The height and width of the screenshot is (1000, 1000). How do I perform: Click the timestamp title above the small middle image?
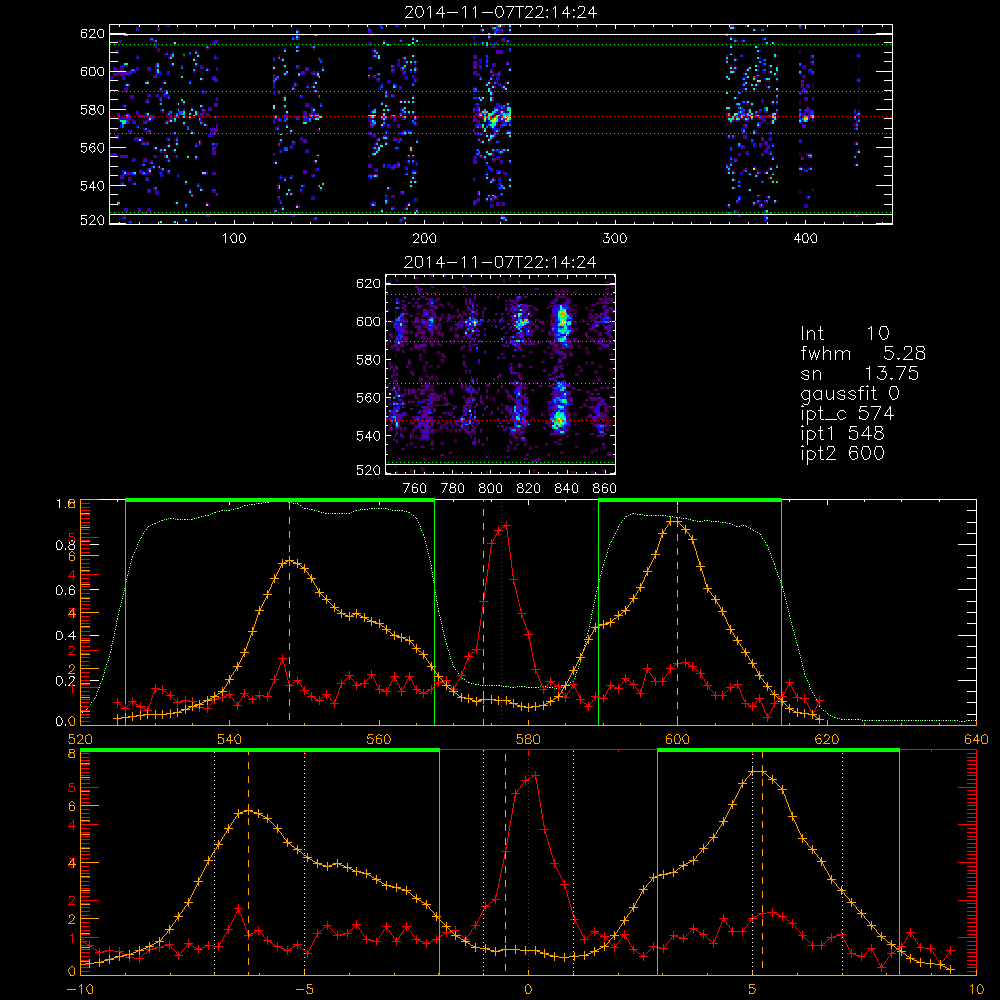501,262
